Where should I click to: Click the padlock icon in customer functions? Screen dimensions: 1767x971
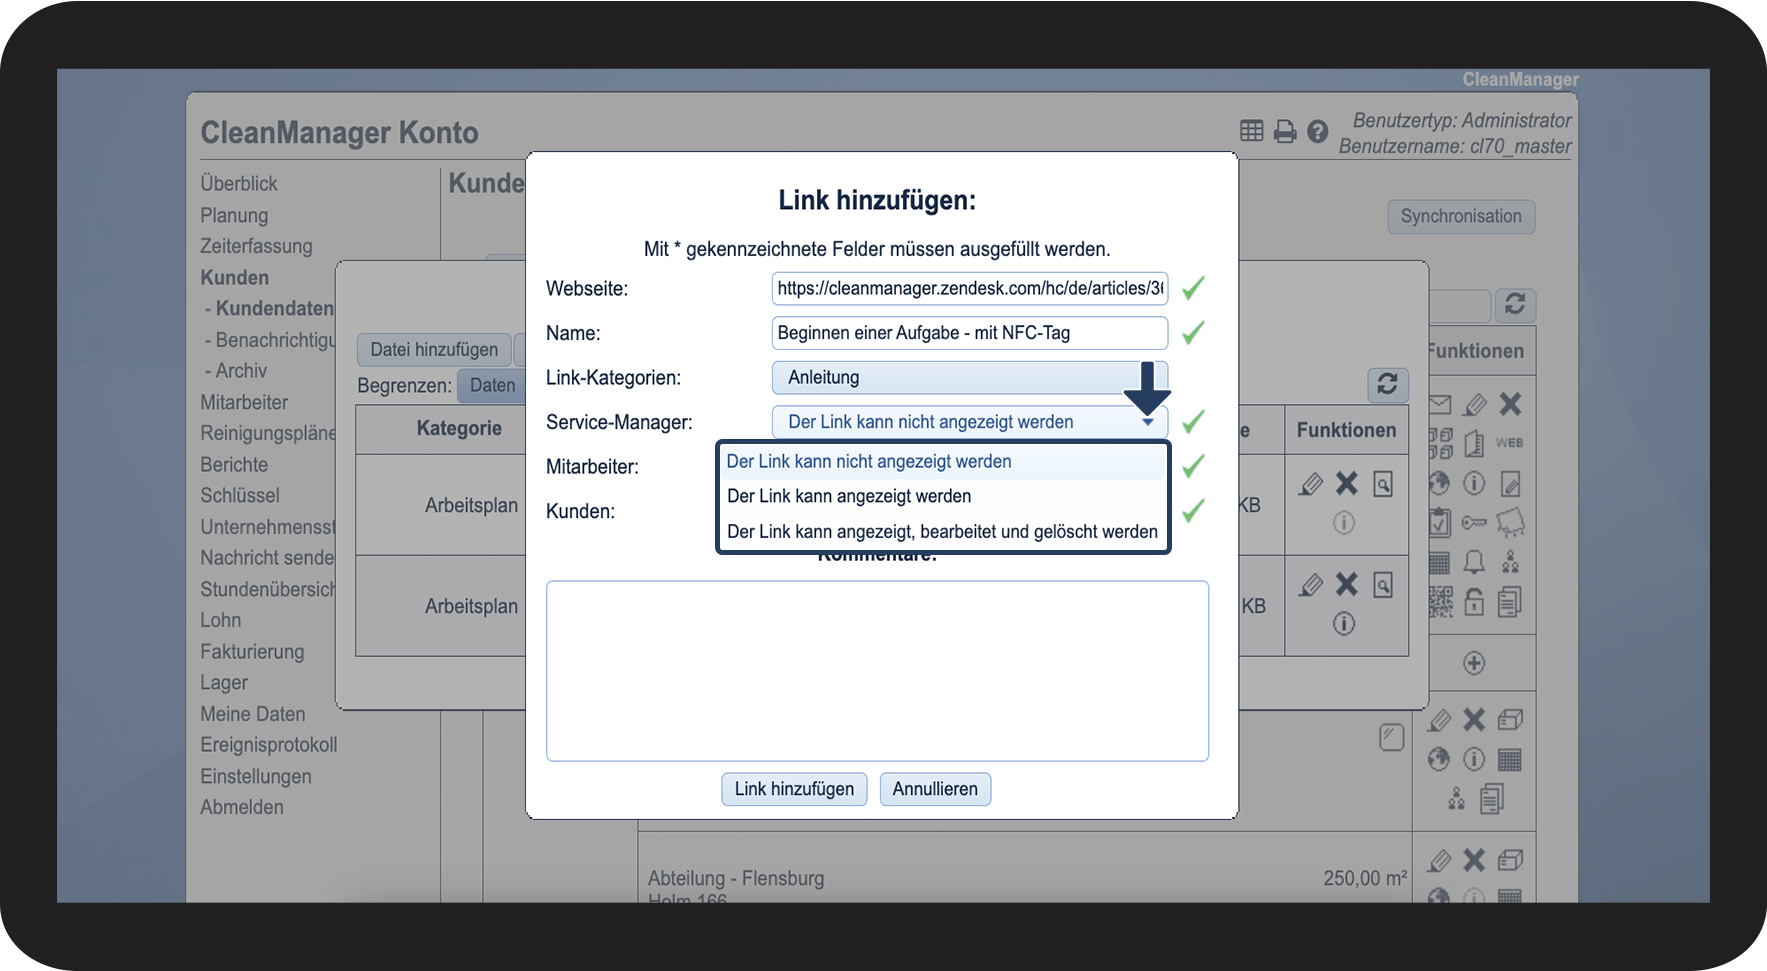(1474, 601)
